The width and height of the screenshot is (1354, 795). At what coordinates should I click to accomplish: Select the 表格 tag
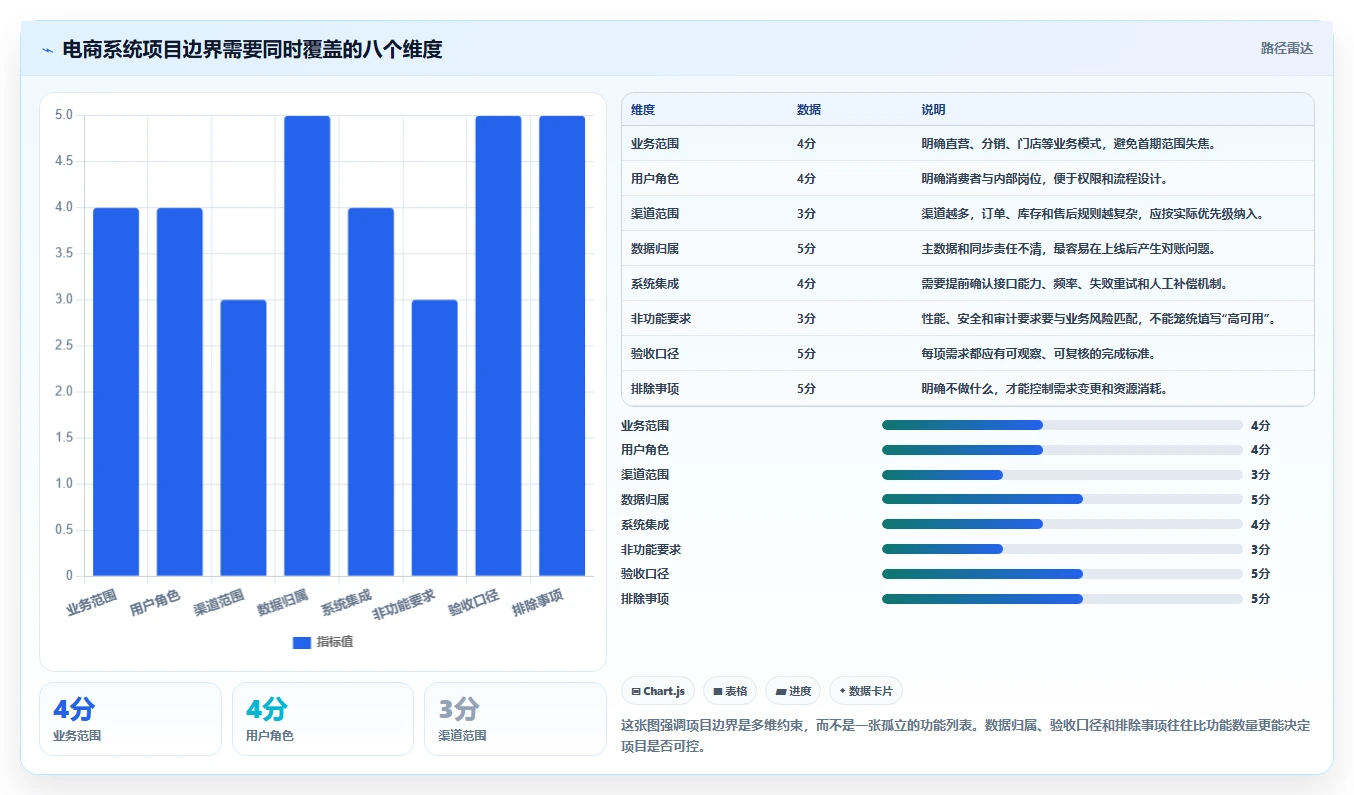(730, 691)
